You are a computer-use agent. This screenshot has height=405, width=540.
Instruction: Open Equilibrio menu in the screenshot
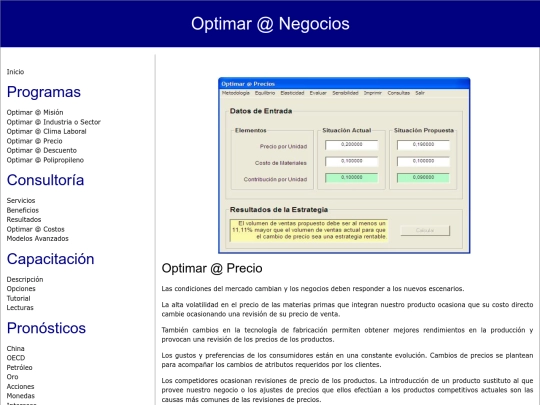click(265, 93)
